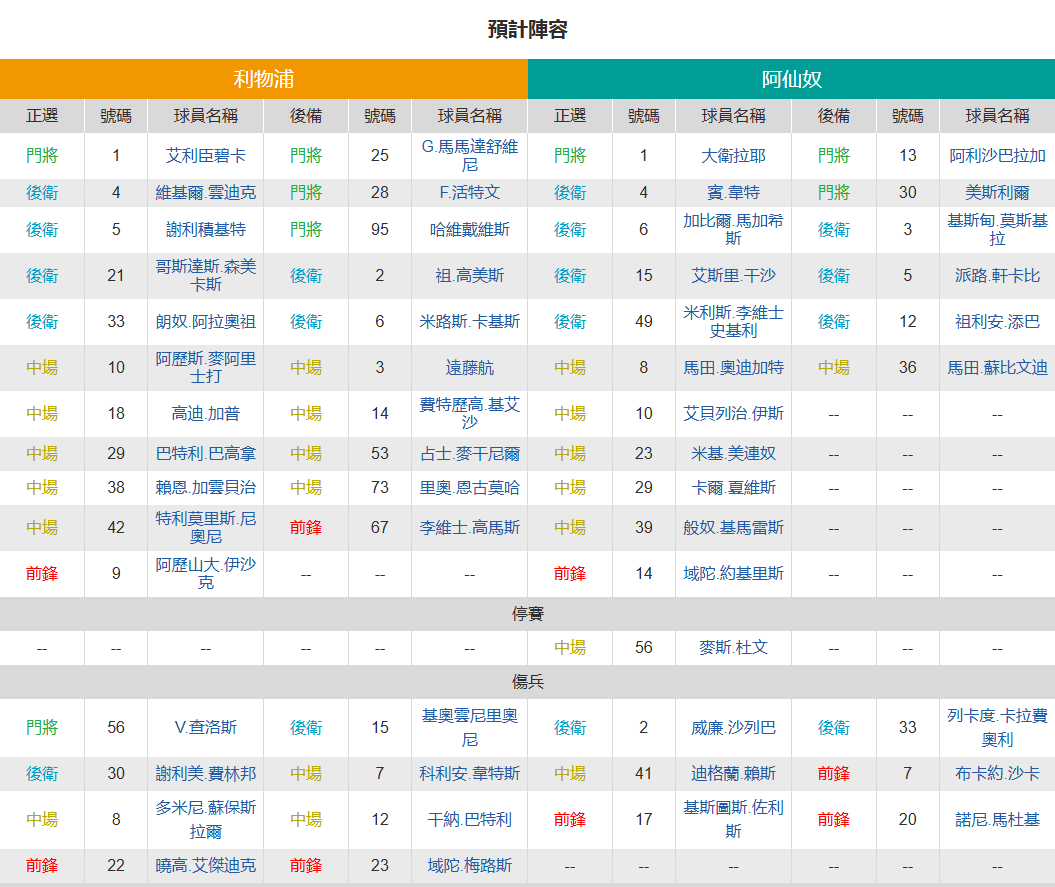Click player 賓.韋特
The height and width of the screenshot is (887, 1055).
point(733,192)
